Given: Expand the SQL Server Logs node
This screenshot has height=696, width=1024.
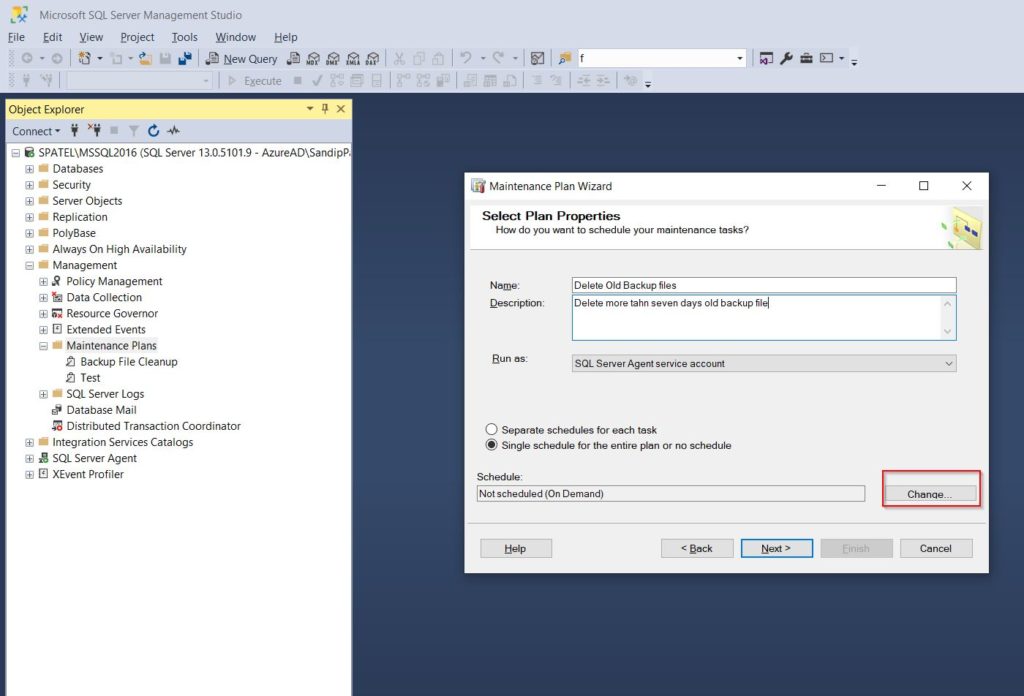Looking at the screenshot, I should pyautogui.click(x=43, y=394).
